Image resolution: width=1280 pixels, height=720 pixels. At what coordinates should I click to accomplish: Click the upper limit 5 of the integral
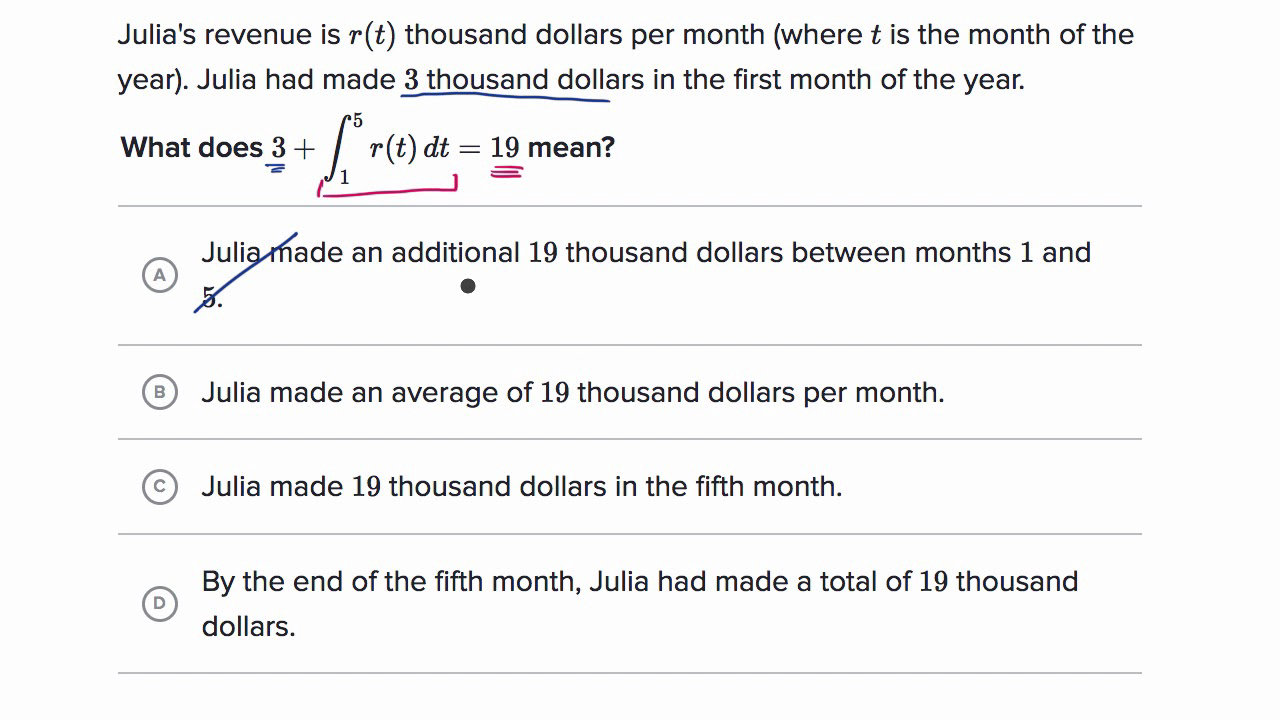click(357, 121)
